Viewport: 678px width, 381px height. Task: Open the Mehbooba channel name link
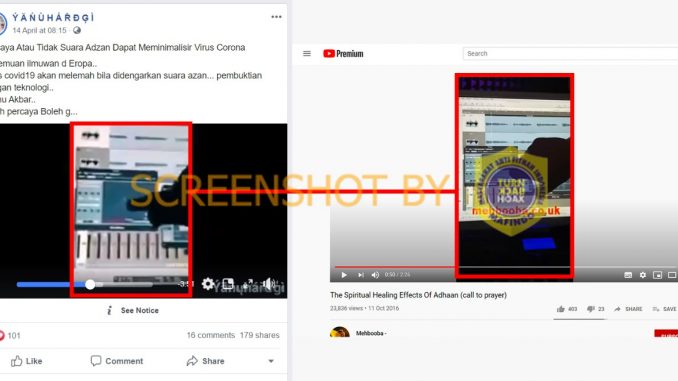(371, 333)
